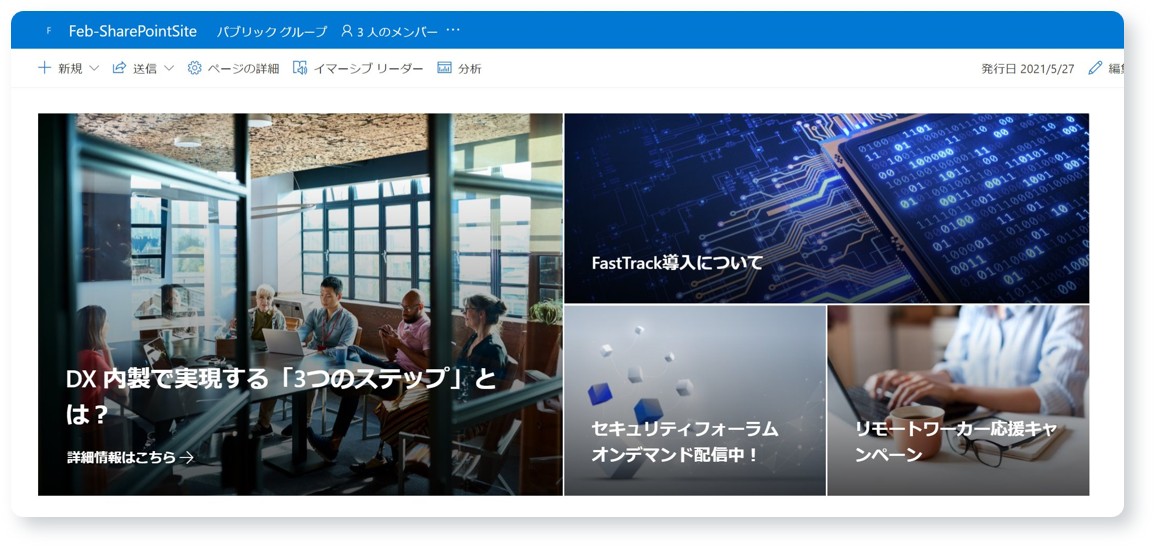
Task: Click the plus icon for 新規
Action: point(45,68)
